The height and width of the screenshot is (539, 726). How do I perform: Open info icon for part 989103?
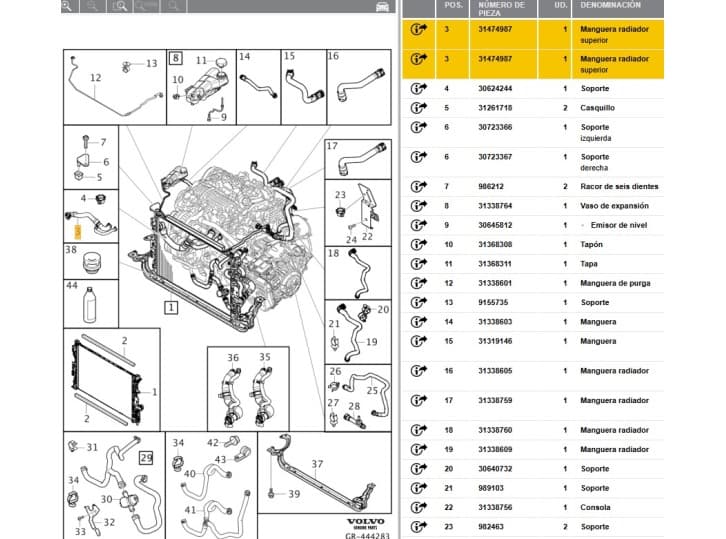coord(419,488)
